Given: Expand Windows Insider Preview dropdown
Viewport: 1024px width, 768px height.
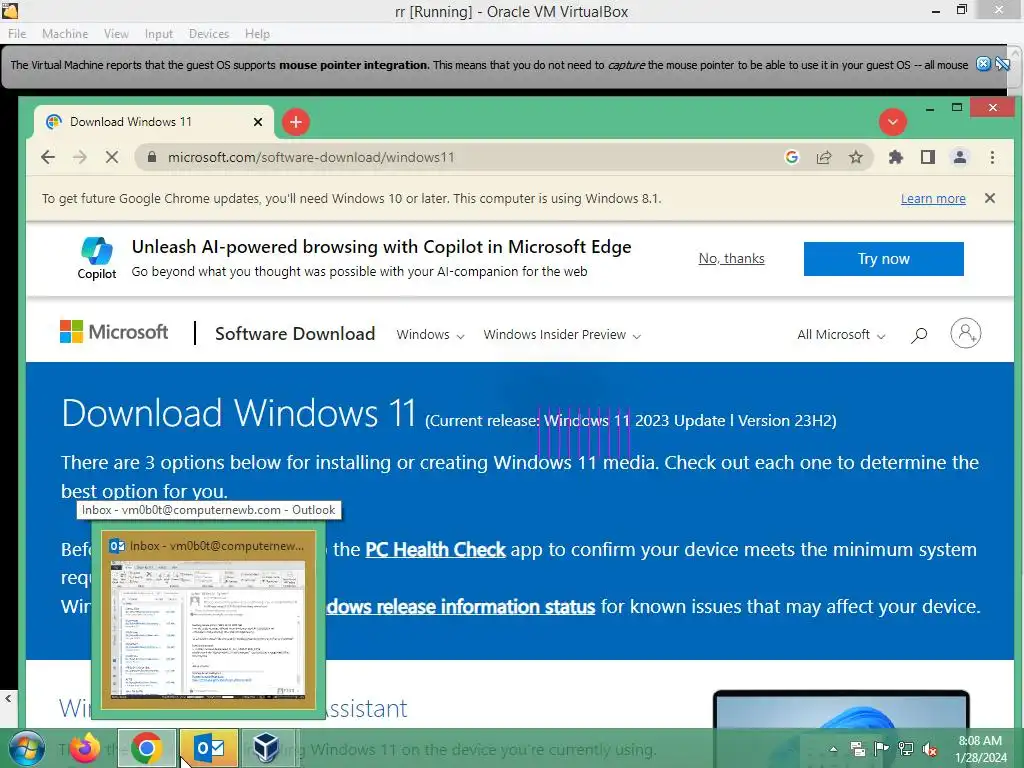Looking at the screenshot, I should (x=562, y=334).
